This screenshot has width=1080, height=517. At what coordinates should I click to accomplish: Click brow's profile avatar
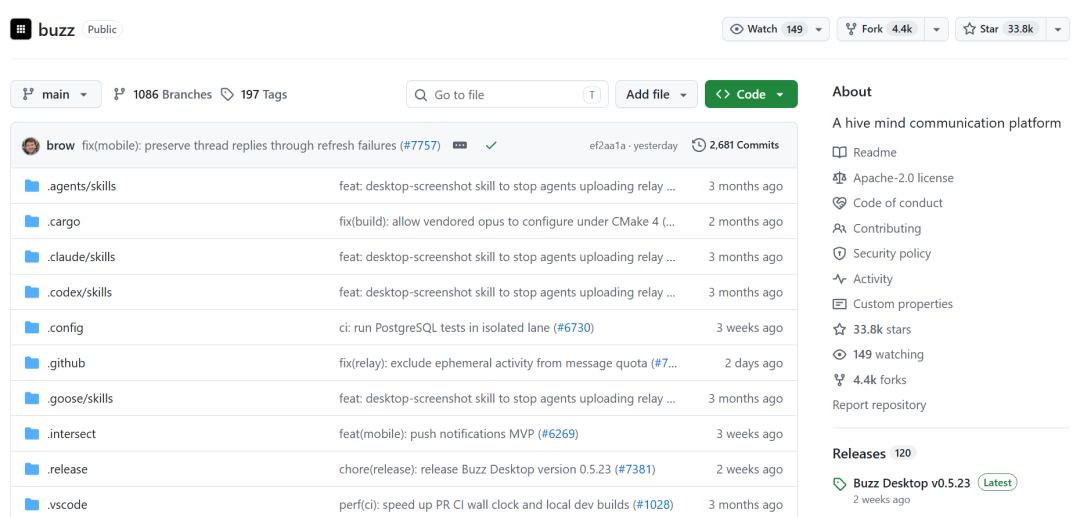click(x=30, y=146)
